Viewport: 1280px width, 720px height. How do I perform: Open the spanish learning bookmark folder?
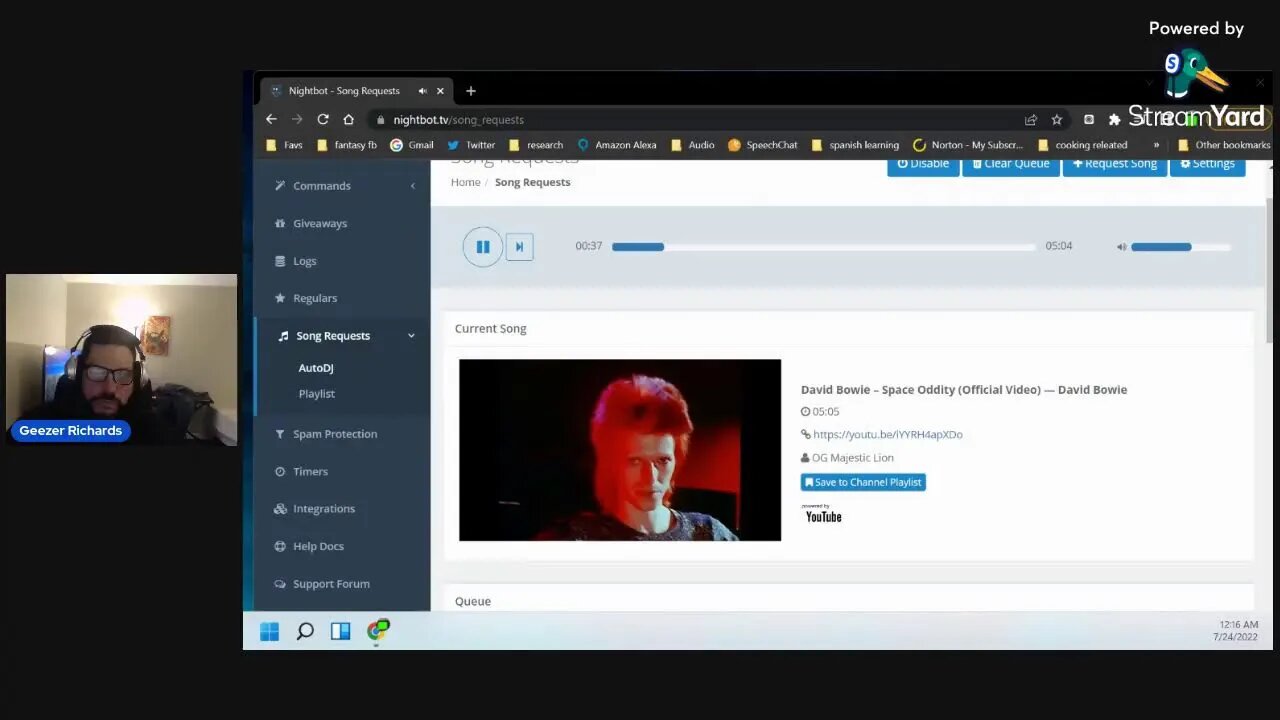(855, 145)
